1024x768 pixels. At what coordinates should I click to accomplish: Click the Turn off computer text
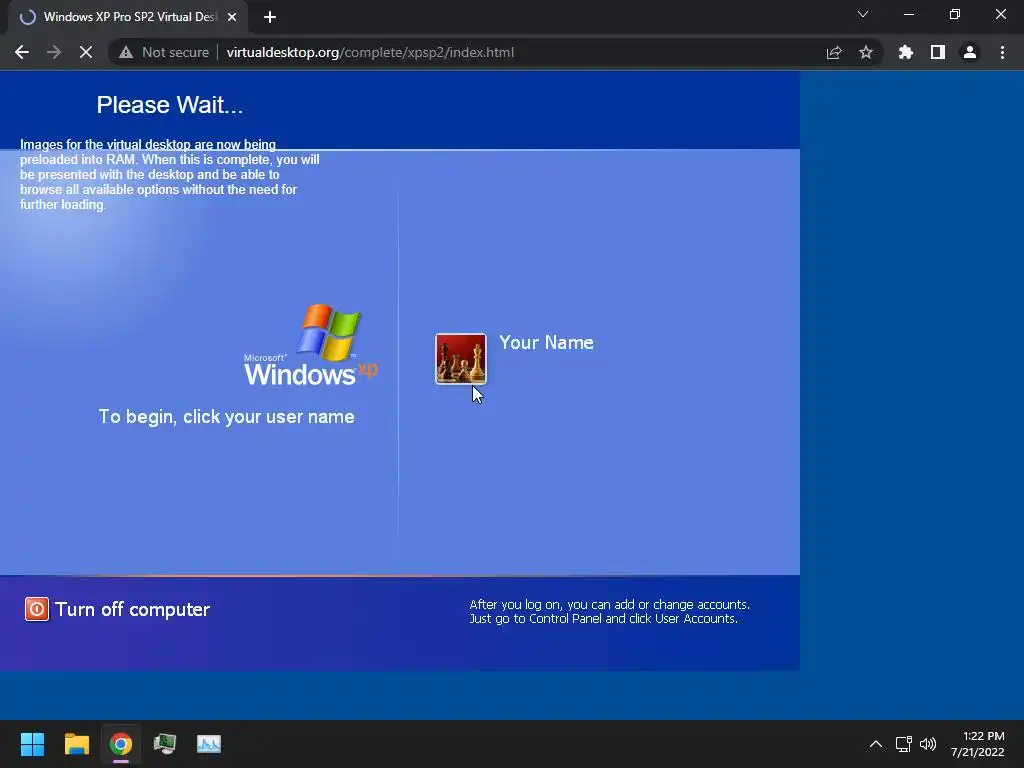coord(133,609)
